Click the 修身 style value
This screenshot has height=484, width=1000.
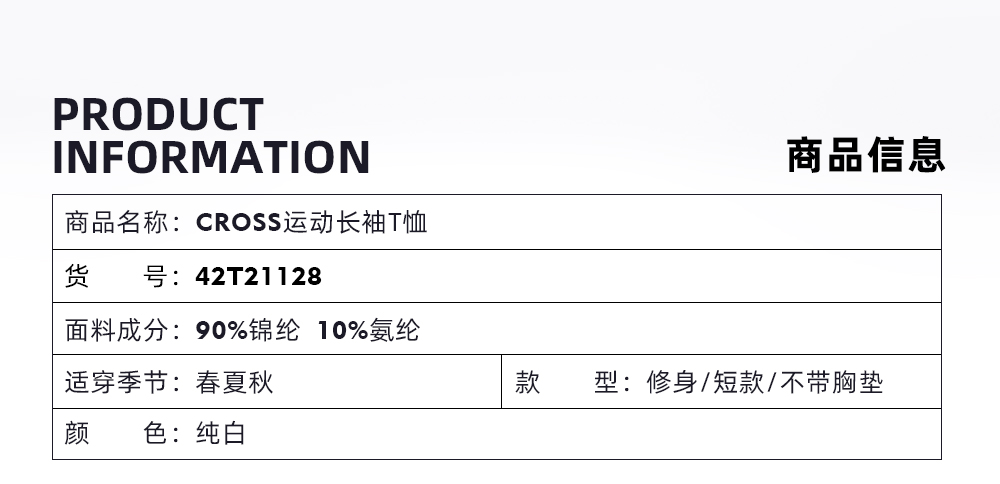click(672, 382)
